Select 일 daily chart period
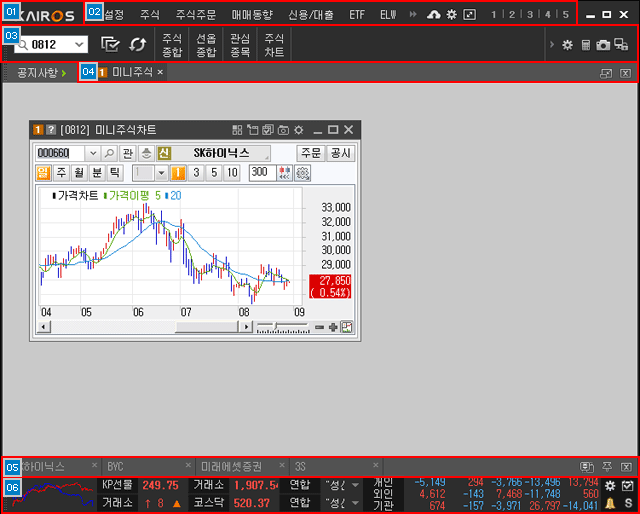 pyautogui.click(x=43, y=173)
